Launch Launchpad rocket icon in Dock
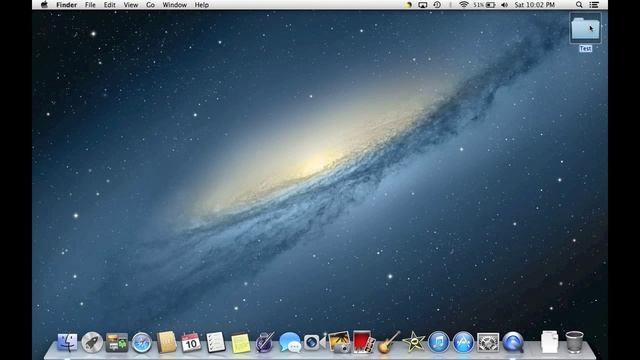The image size is (640, 360). (x=92, y=342)
